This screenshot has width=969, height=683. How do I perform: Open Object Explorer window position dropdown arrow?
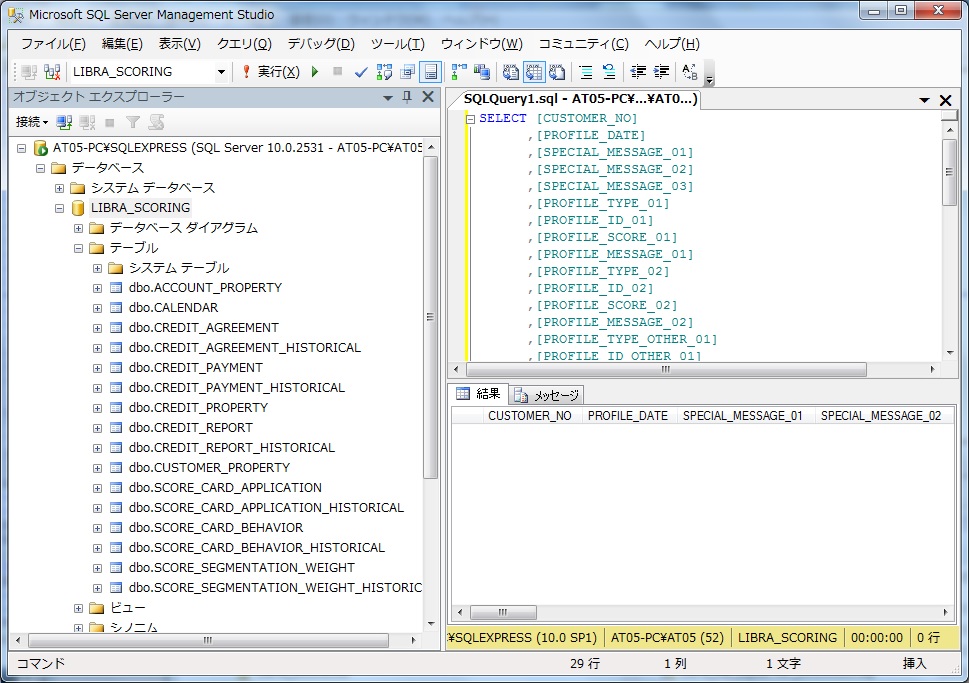pyautogui.click(x=387, y=97)
